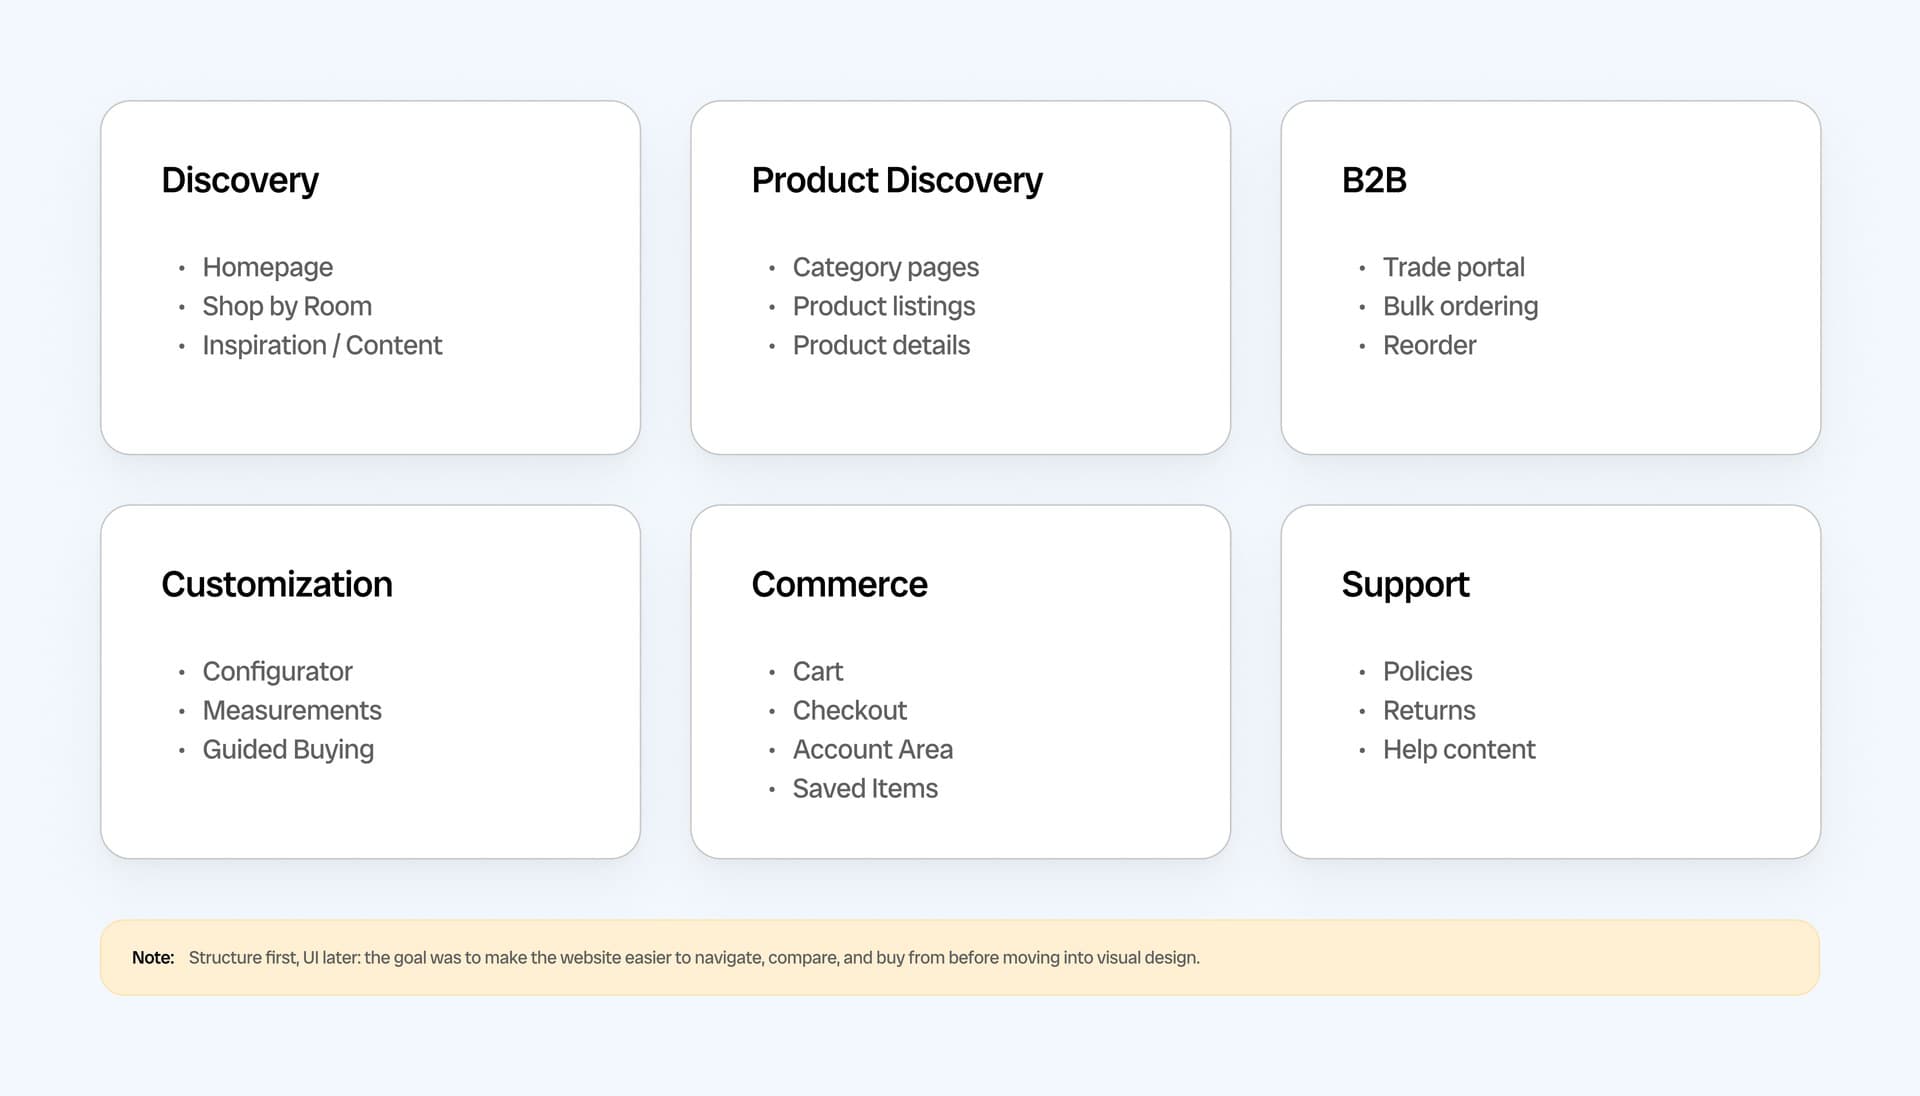Click the Commerce card heading

pos(839,584)
